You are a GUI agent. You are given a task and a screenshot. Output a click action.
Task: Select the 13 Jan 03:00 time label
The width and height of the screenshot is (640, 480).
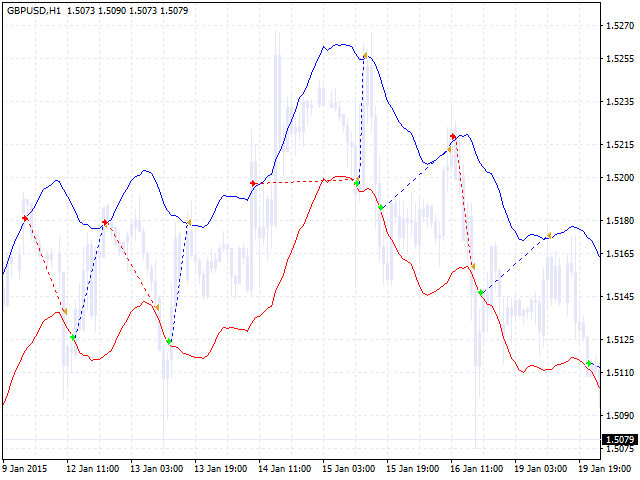[157, 469]
